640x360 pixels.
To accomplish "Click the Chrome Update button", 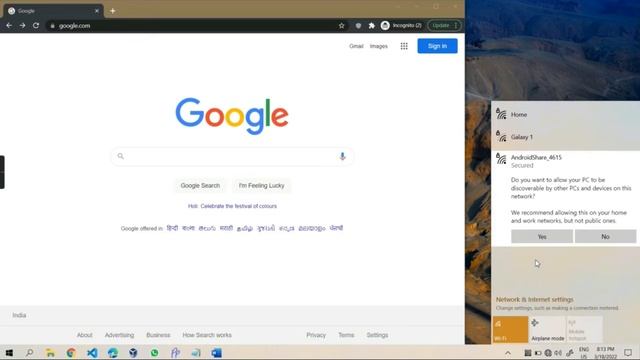I will pos(444,26).
